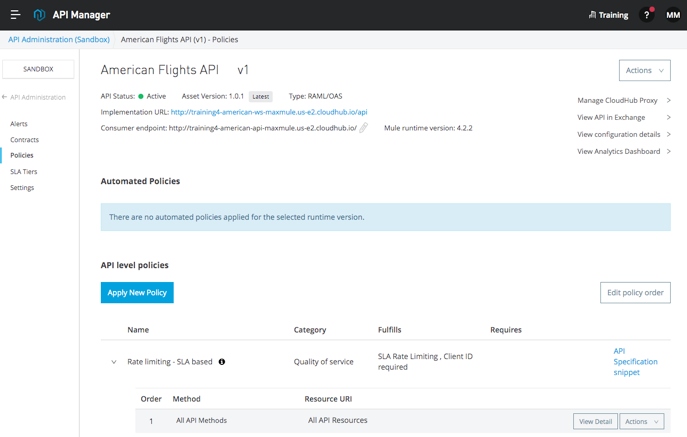The width and height of the screenshot is (687, 437).
Task: Open the Training link
Action: (608, 15)
